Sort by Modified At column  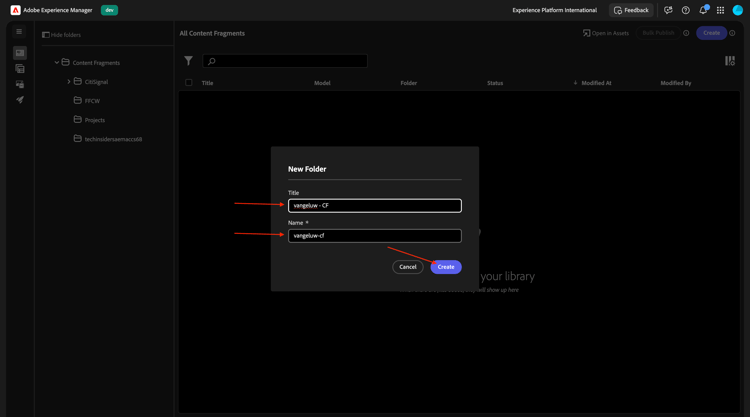coord(596,83)
